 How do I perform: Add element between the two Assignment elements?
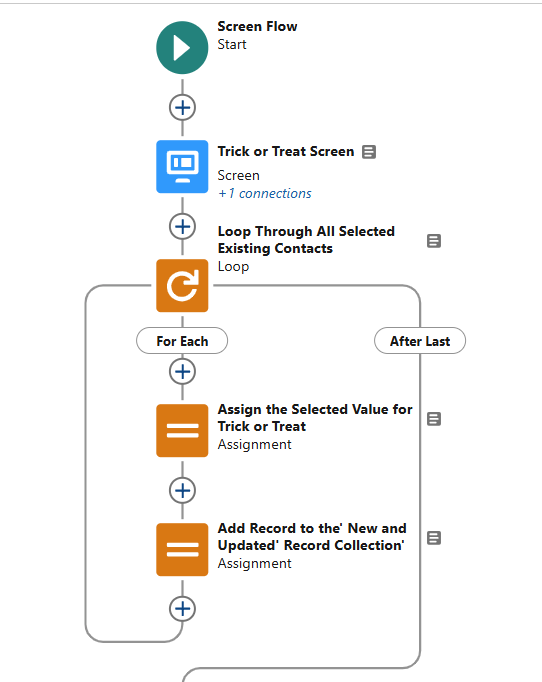tap(182, 491)
